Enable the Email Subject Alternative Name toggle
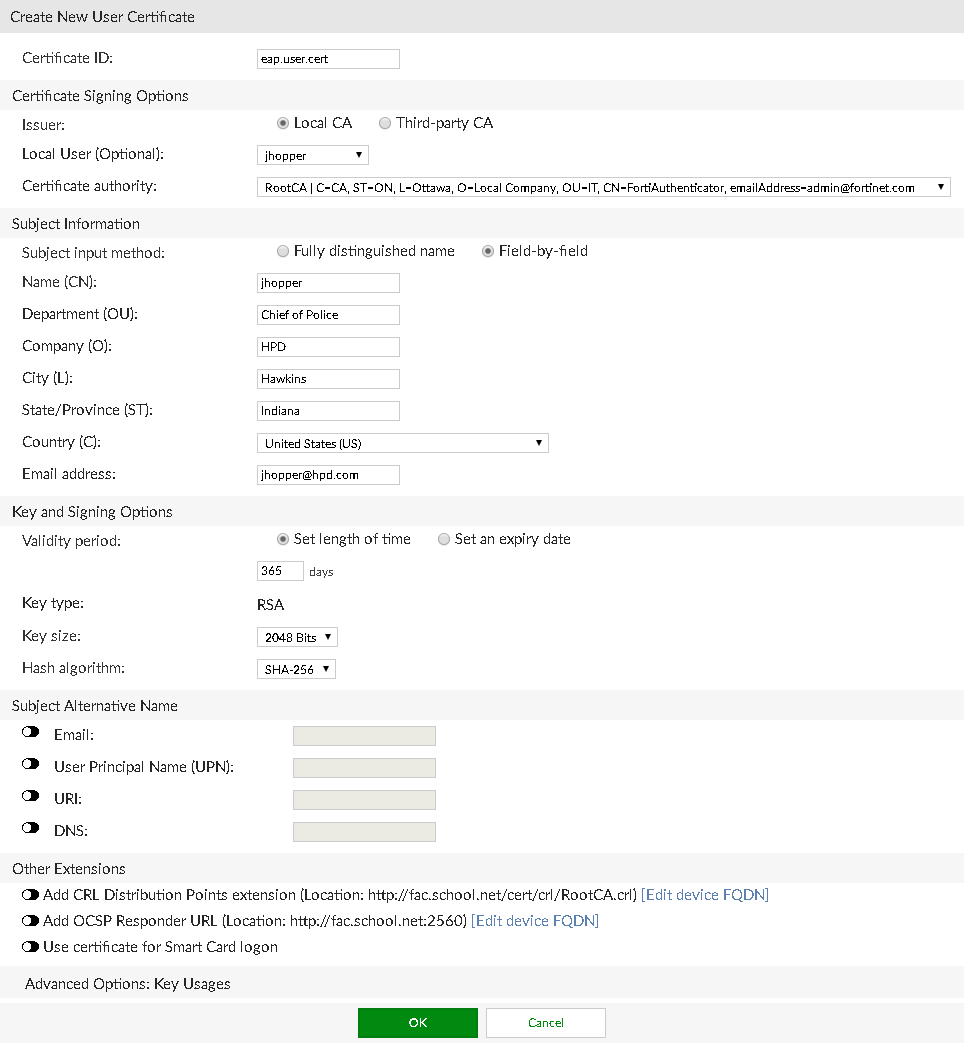The width and height of the screenshot is (964, 1043). point(31,731)
